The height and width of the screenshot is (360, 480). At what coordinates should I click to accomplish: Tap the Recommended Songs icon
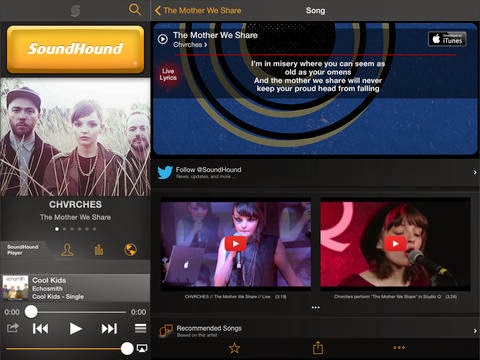(x=166, y=331)
